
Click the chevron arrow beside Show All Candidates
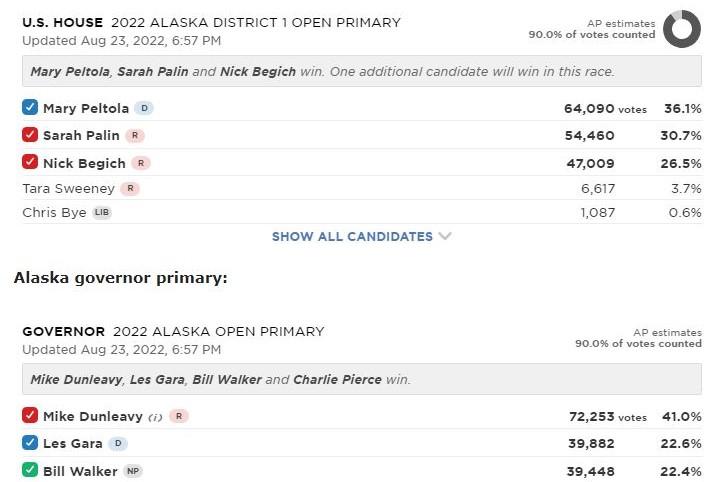(445, 237)
